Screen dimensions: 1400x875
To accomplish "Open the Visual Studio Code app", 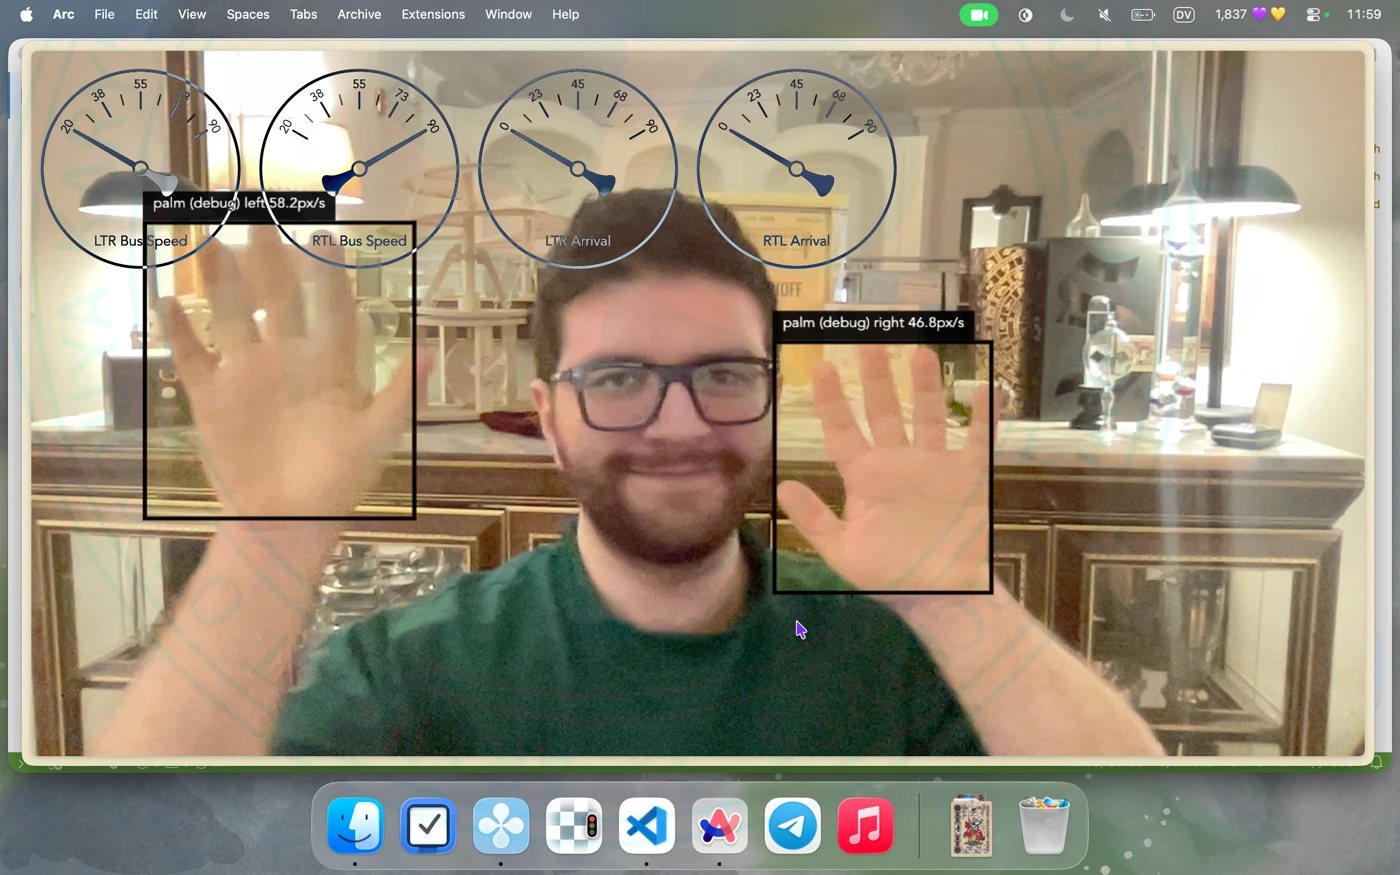I will (646, 826).
